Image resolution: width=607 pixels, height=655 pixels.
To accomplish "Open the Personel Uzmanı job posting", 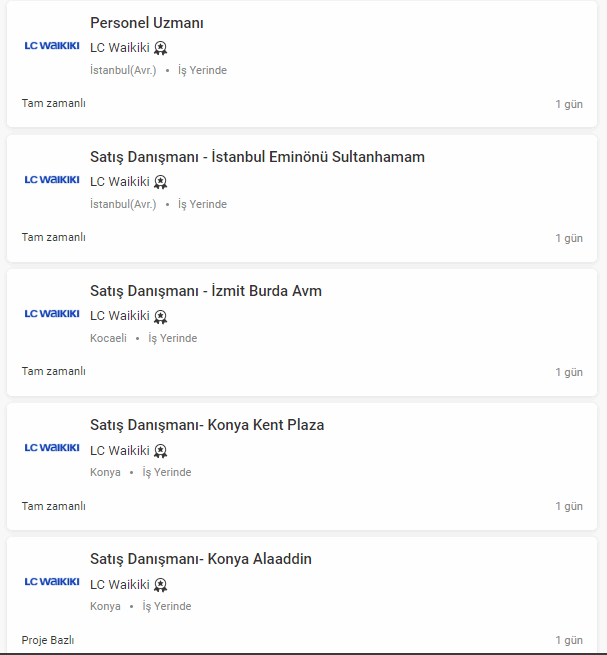I will coord(146,23).
